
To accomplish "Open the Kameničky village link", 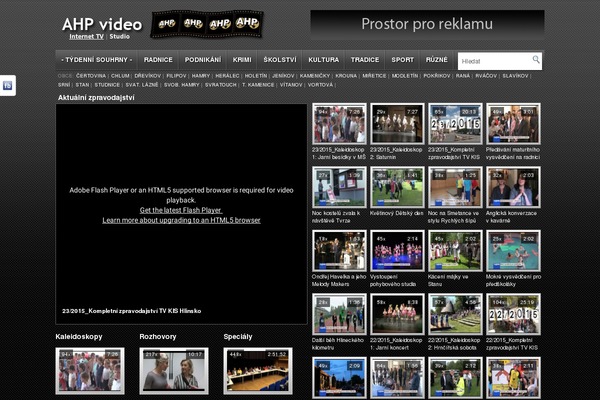I will (315, 76).
